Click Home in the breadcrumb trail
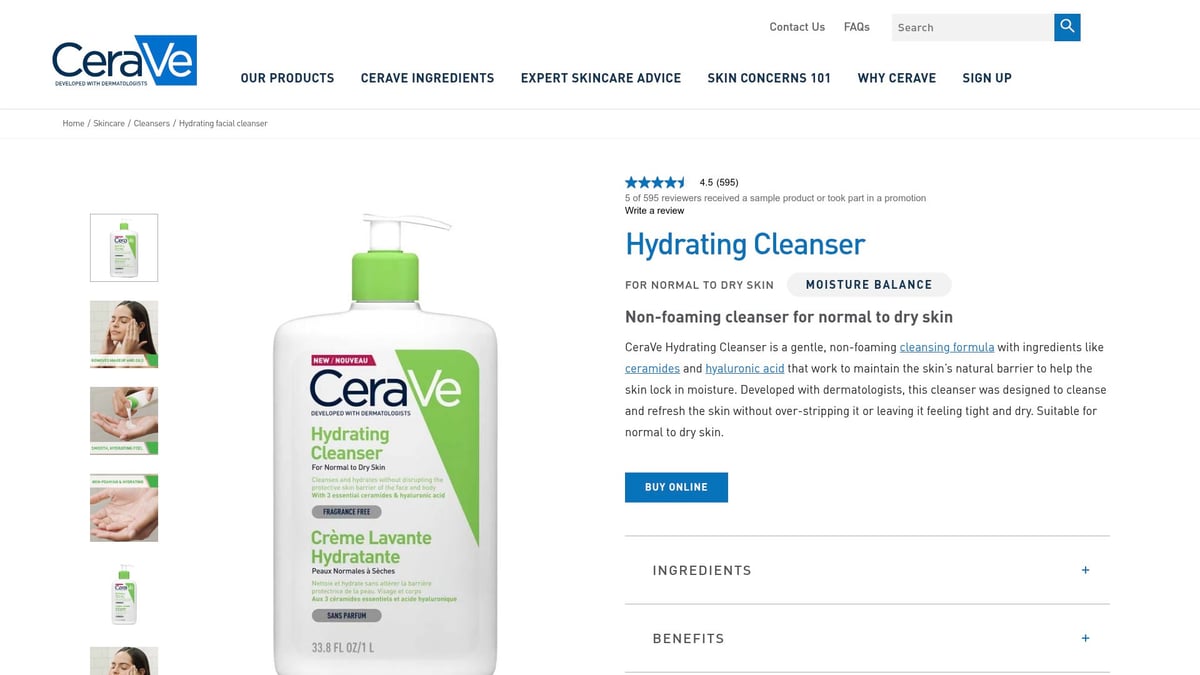 pos(73,123)
